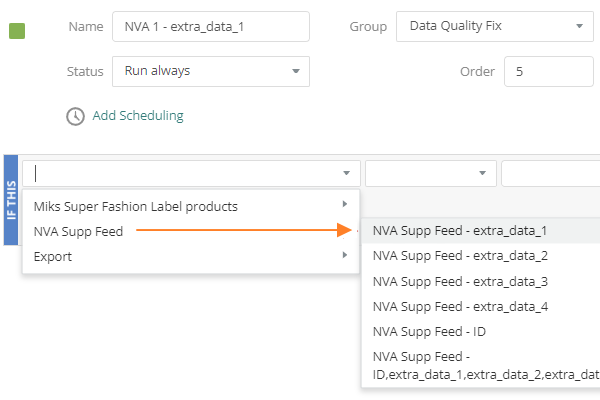
Task: Open the Add Scheduling link
Action: coord(138,116)
